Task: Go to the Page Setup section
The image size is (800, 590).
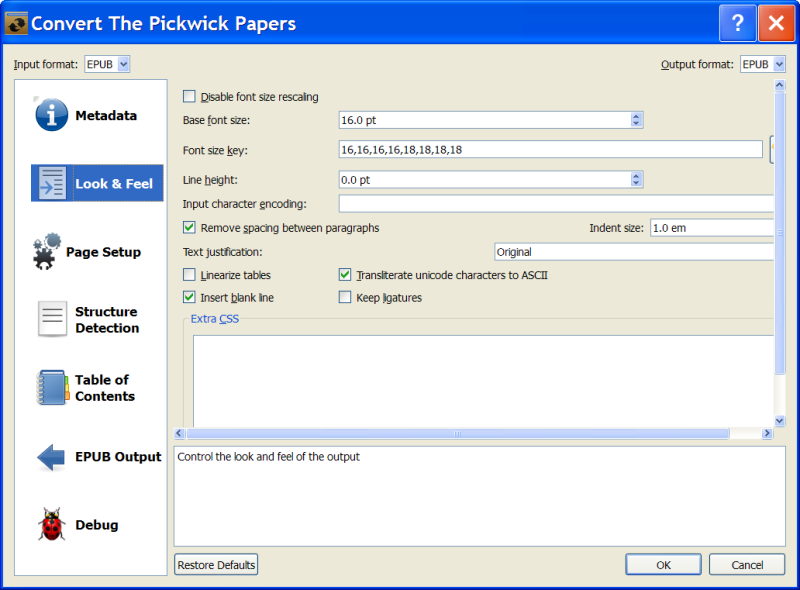Action: [x=97, y=252]
